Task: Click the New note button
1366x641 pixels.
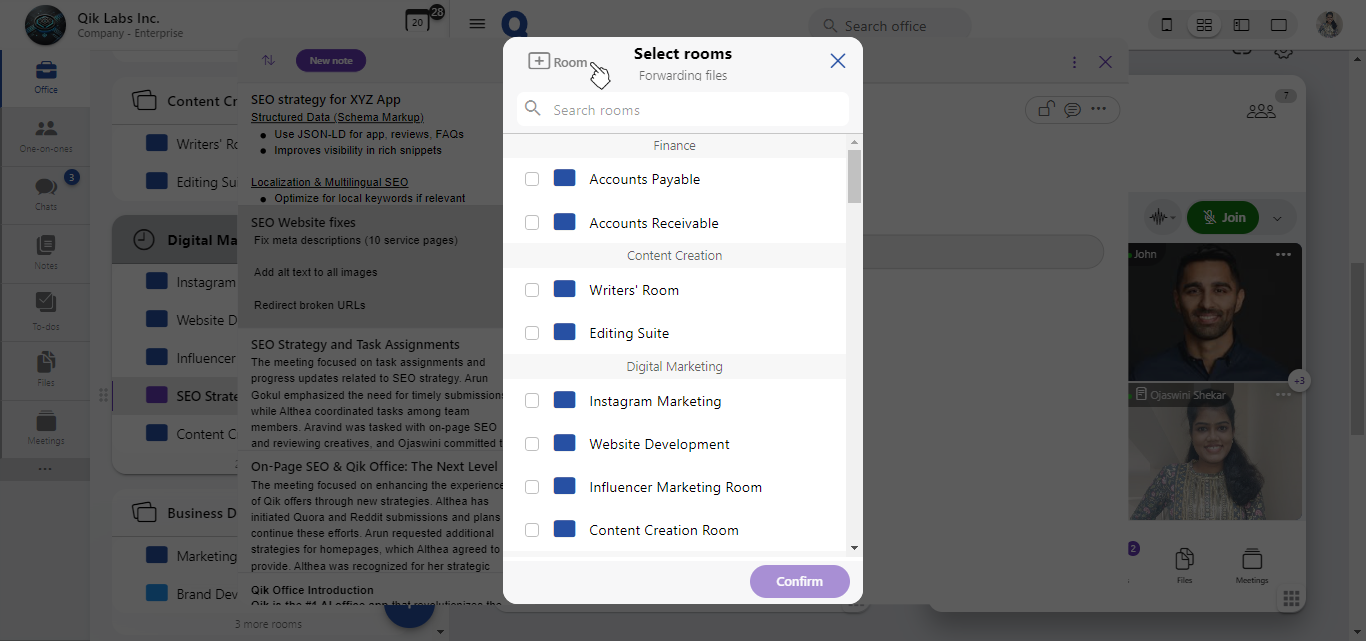Action: pos(331,61)
